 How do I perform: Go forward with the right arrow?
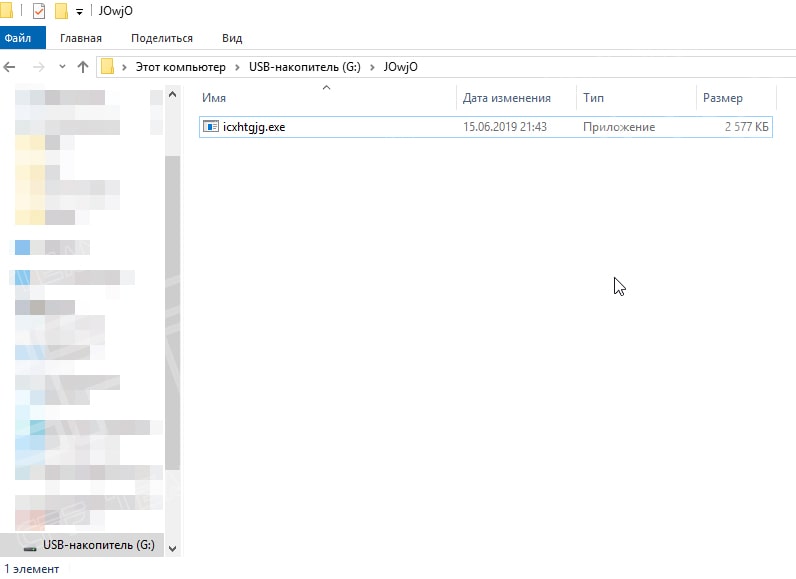pos(39,66)
